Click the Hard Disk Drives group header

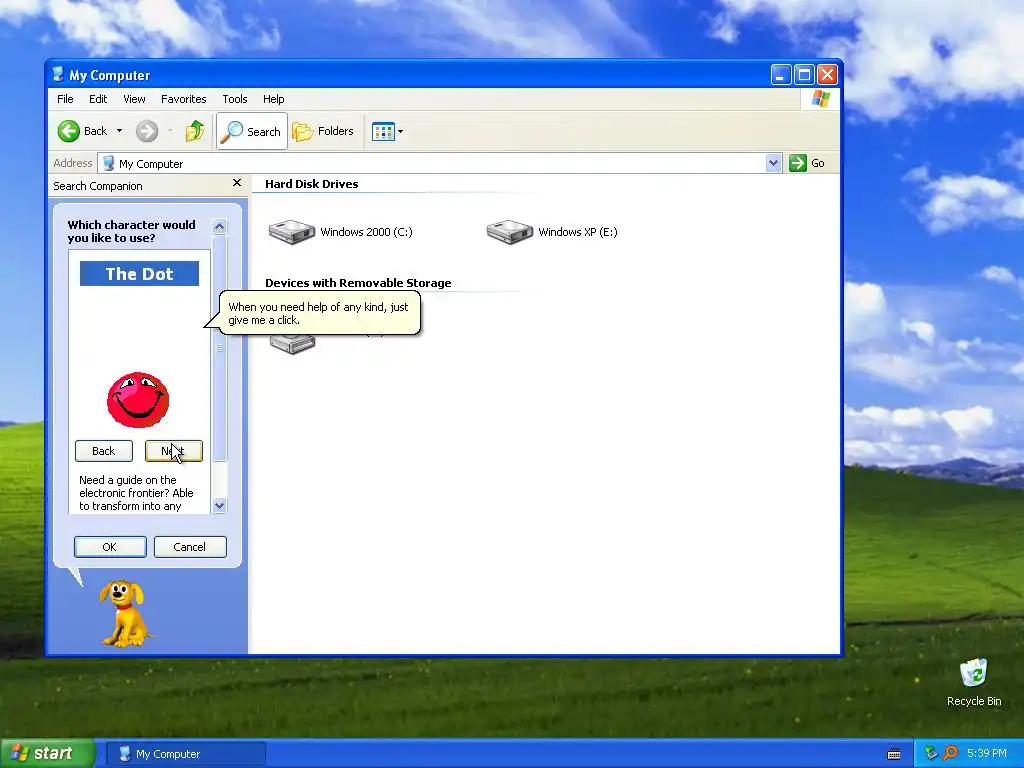click(312, 184)
